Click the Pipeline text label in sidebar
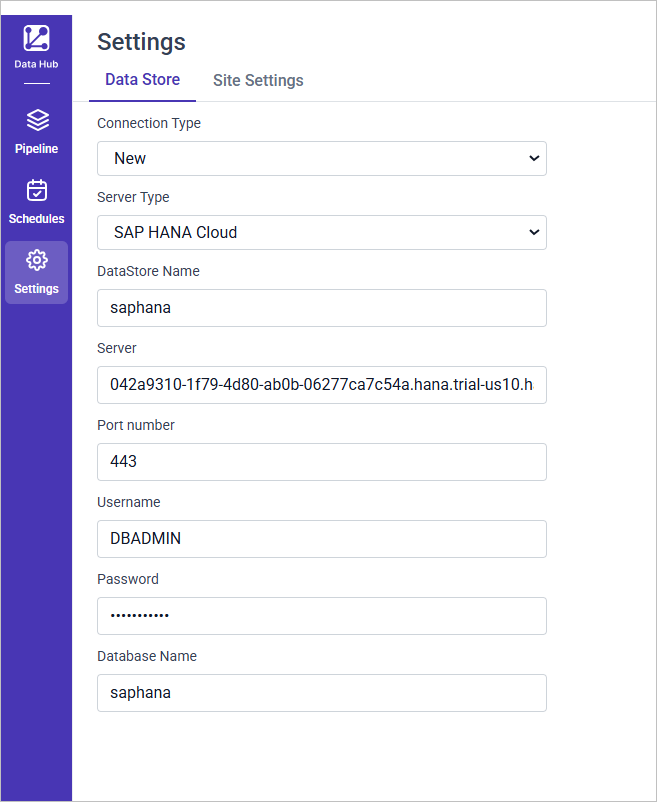Viewport: 657px width, 802px height. point(36,149)
